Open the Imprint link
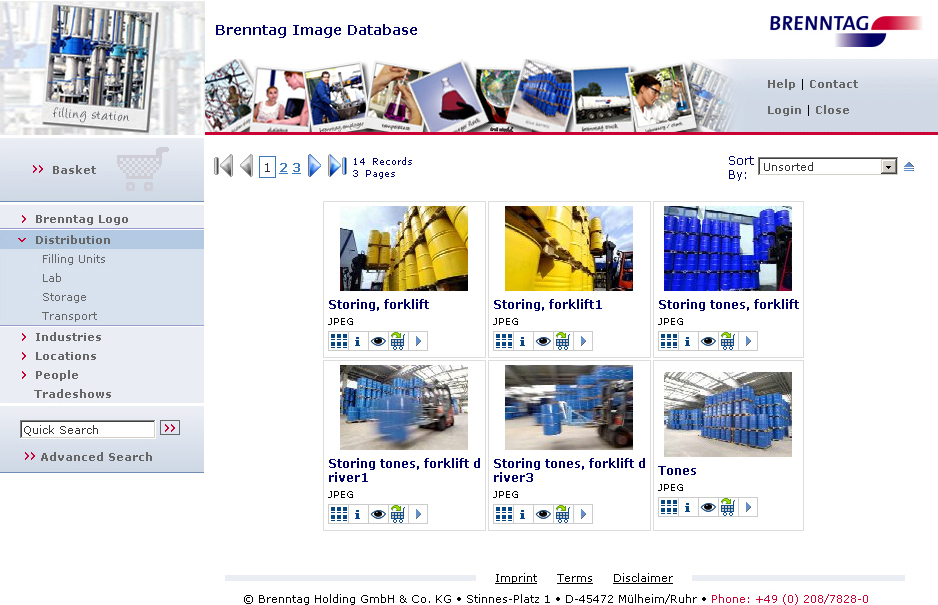This screenshot has width=938, height=605. tap(516, 578)
